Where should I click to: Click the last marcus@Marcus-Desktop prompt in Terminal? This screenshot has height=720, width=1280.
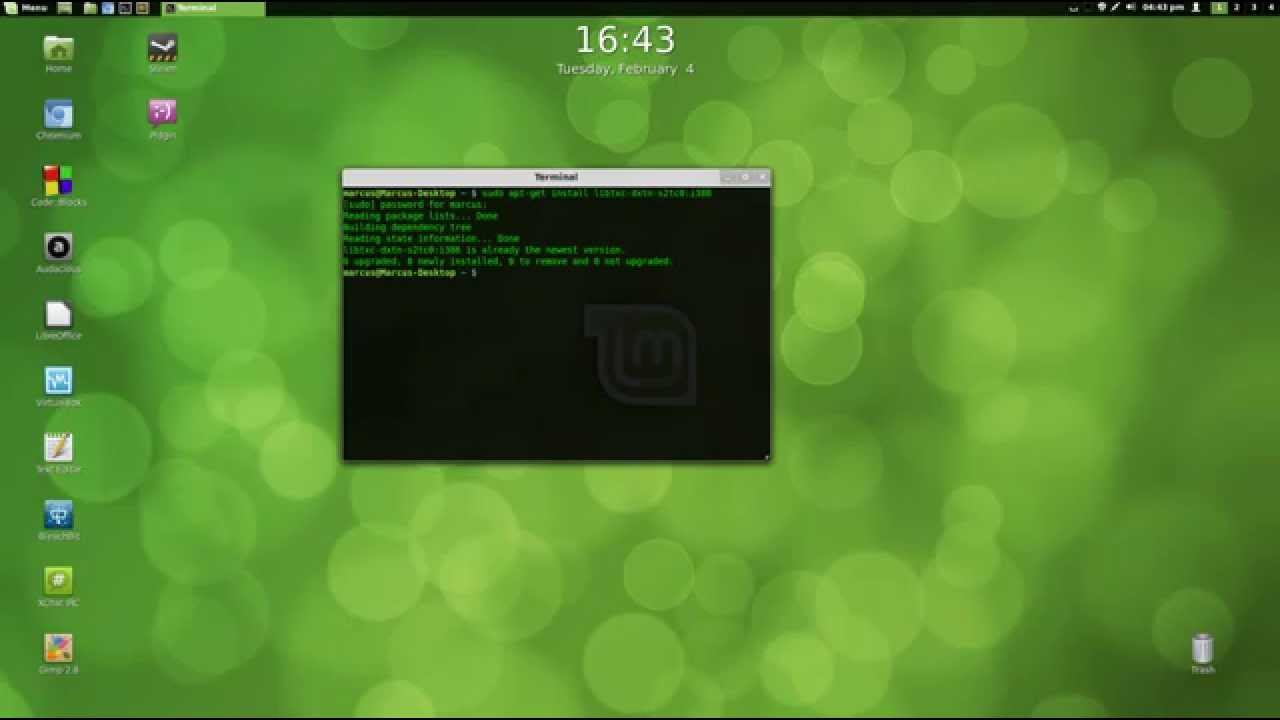click(410, 273)
